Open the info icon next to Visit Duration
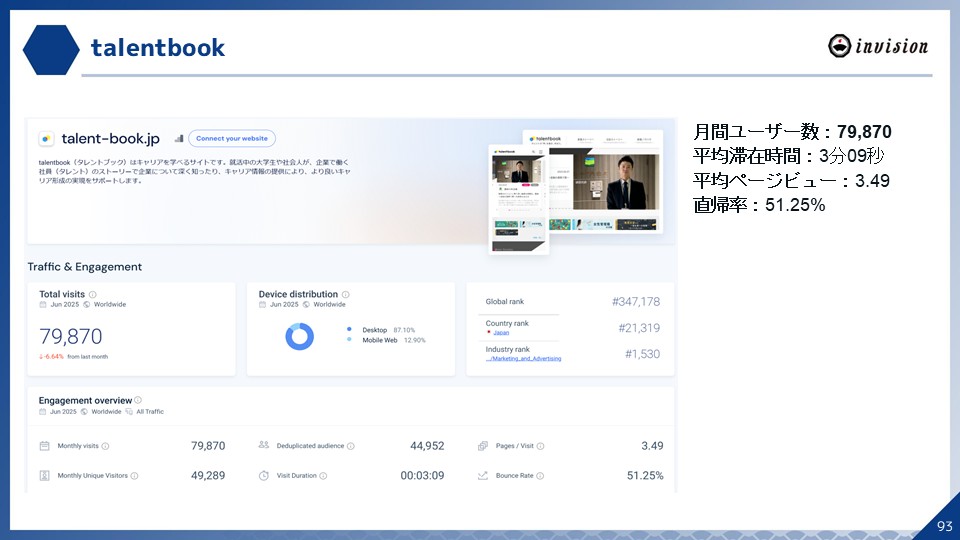Image resolution: width=960 pixels, height=540 pixels. [x=323, y=476]
